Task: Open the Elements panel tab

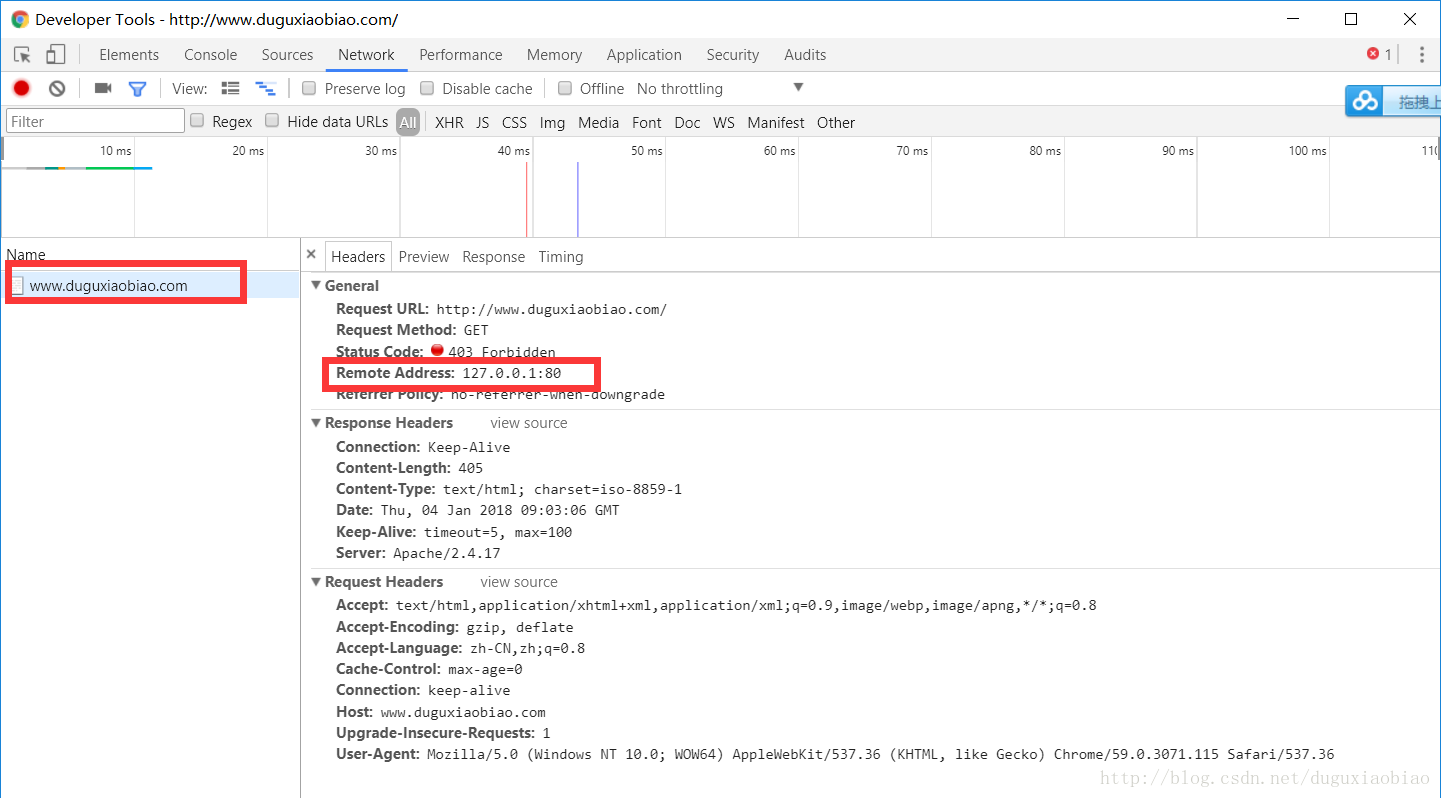Action: [x=129, y=55]
